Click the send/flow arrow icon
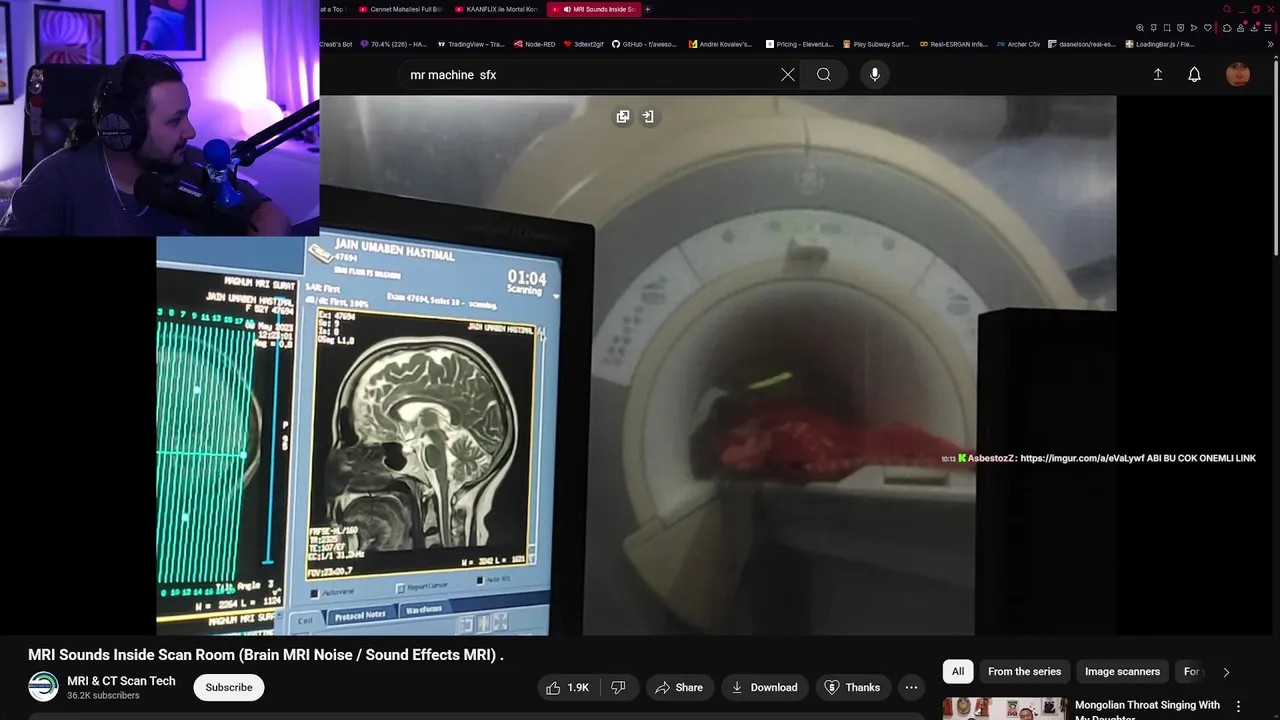1280x720 pixels. 1194,27
